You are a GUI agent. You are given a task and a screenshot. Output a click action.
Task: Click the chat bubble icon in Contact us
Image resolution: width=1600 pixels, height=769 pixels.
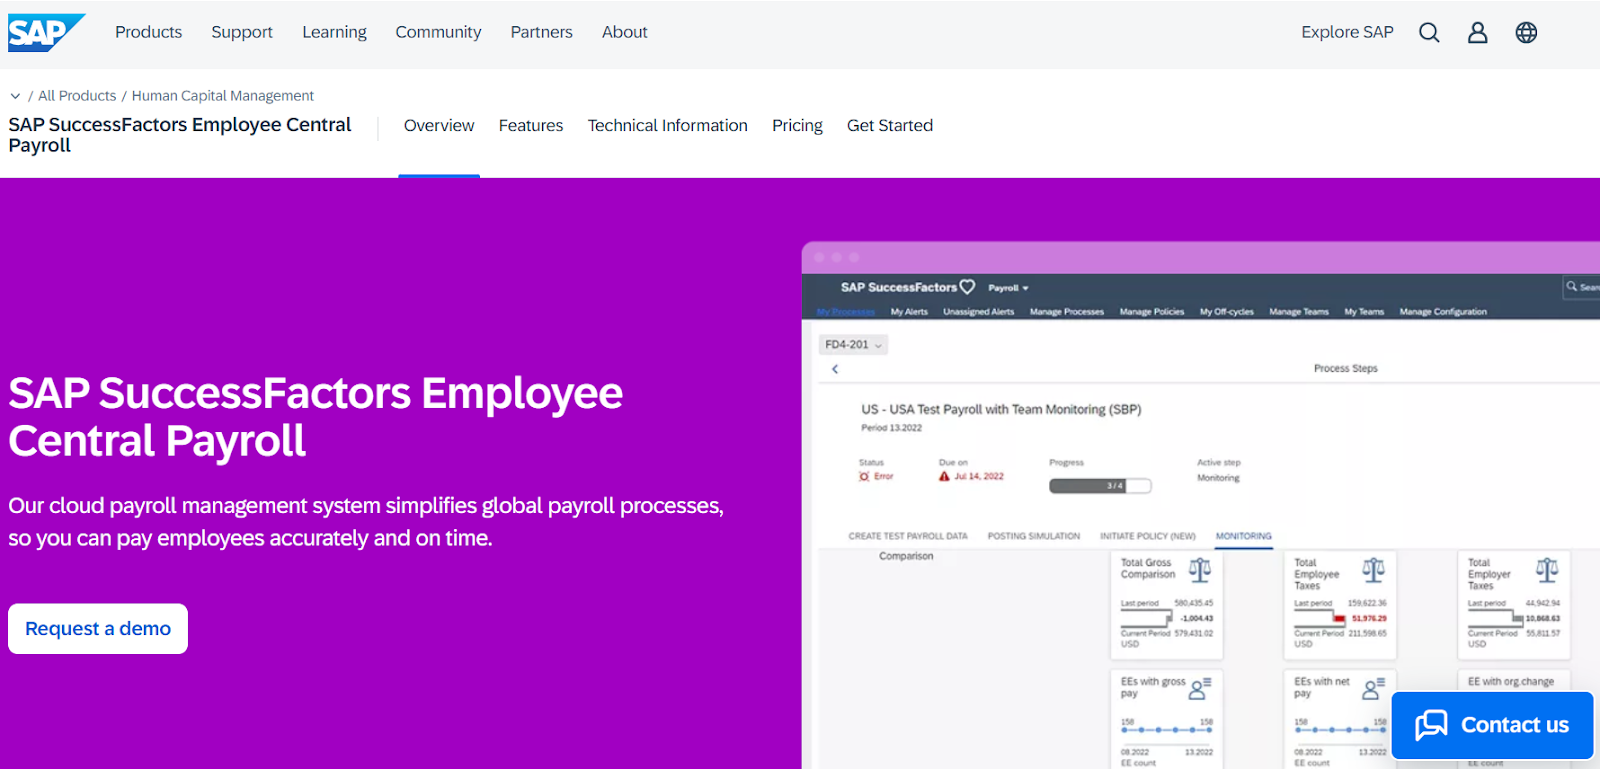click(x=1431, y=725)
